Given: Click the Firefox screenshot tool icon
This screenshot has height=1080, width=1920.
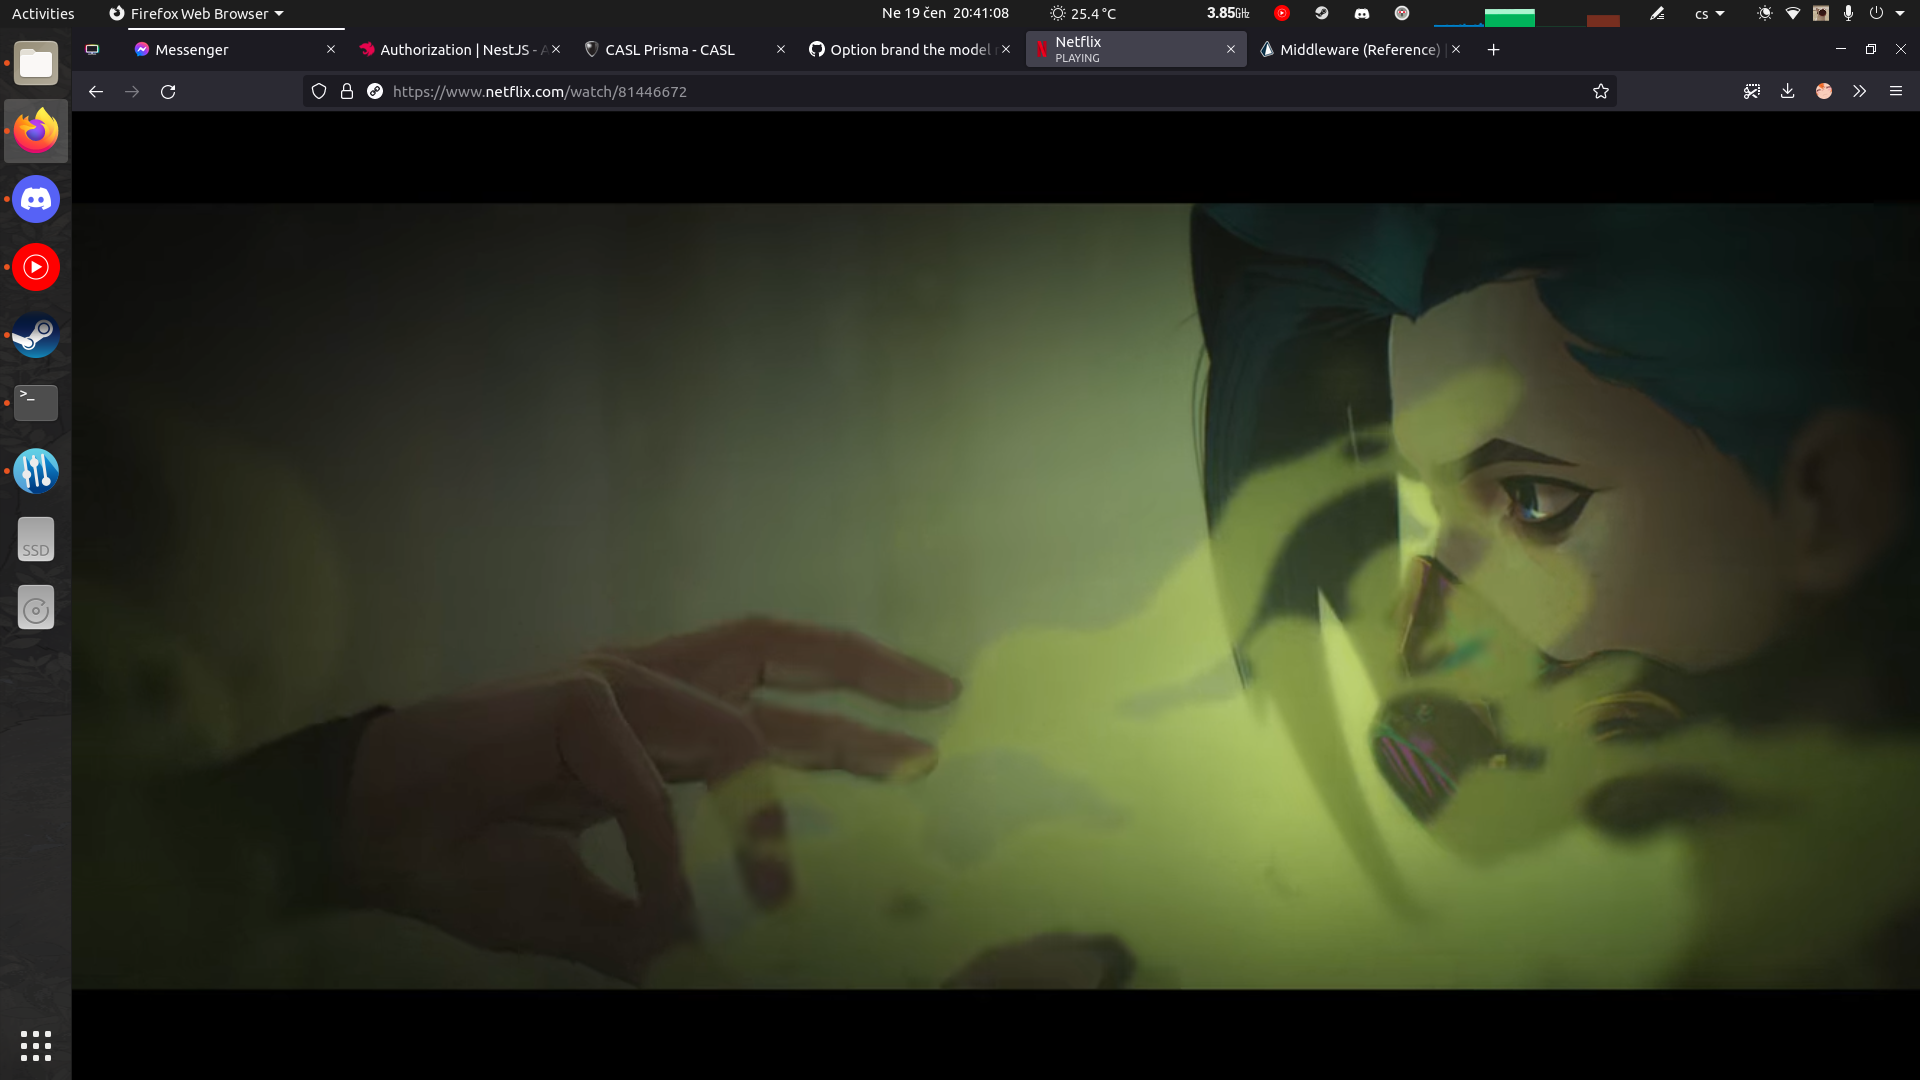Looking at the screenshot, I should pos(1752,91).
